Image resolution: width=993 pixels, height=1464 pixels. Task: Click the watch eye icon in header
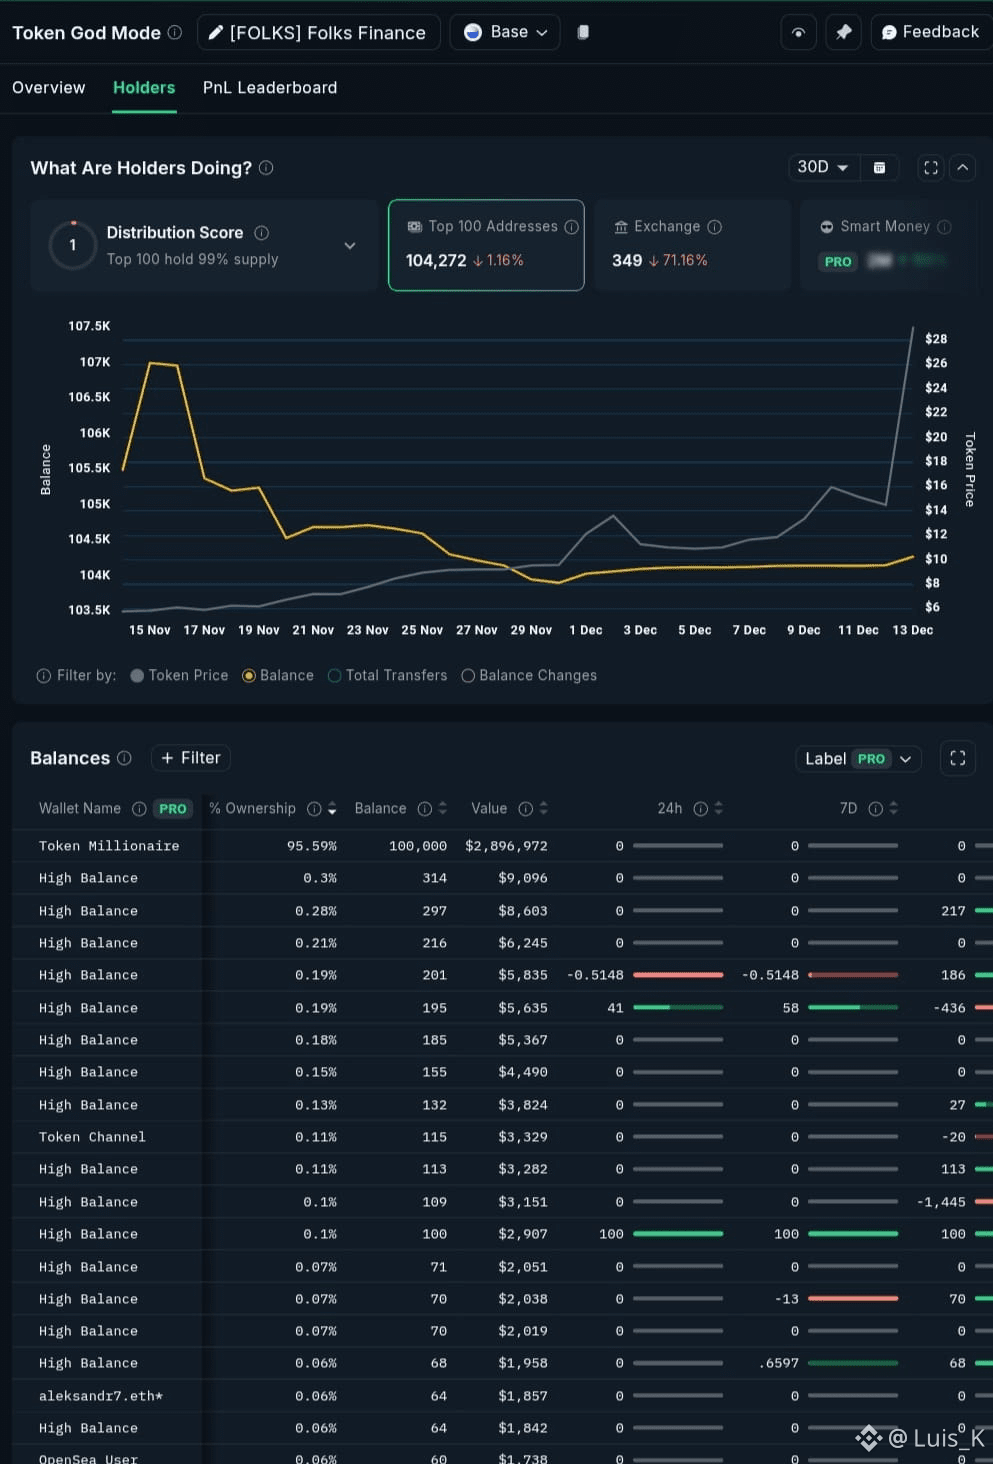pos(798,32)
